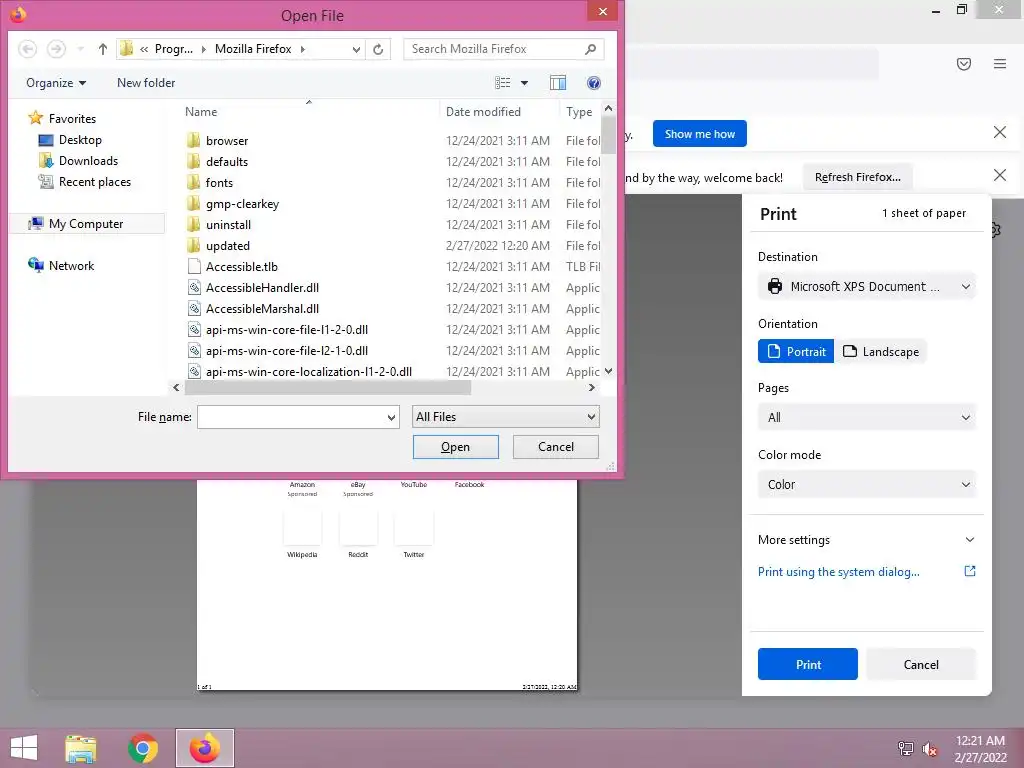Click the Forward arrow in Open File dialog

(x=56, y=49)
